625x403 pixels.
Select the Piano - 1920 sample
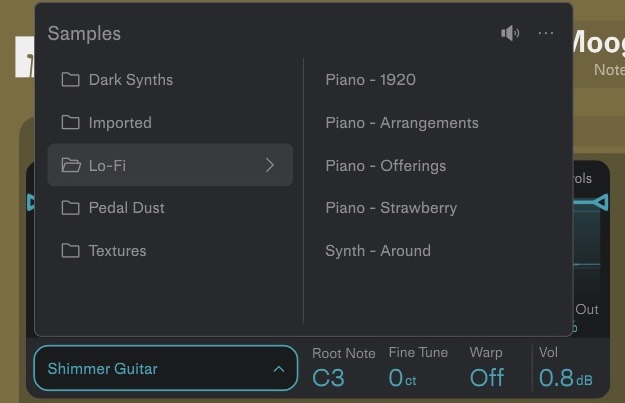point(370,80)
